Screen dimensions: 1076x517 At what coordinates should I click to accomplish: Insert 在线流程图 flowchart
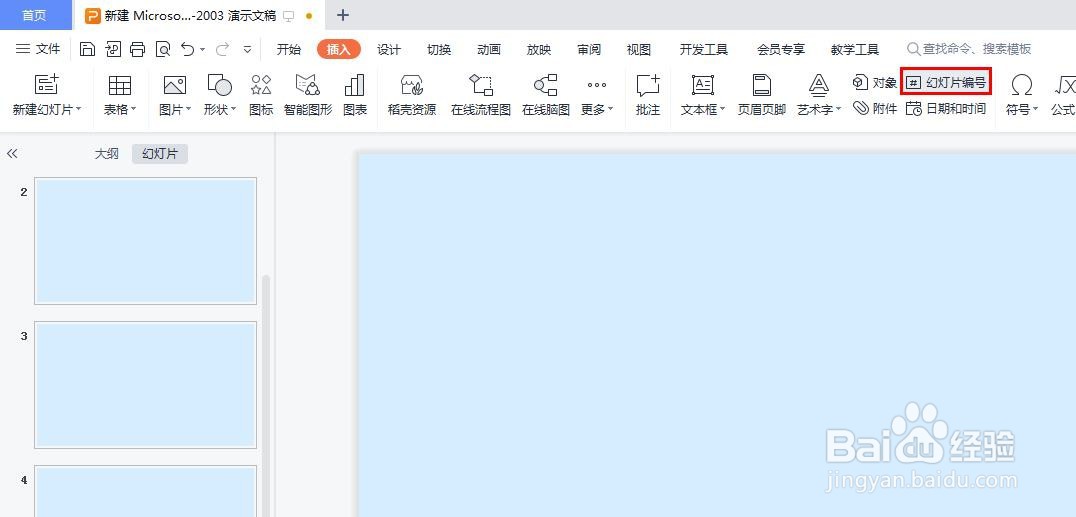(x=481, y=95)
